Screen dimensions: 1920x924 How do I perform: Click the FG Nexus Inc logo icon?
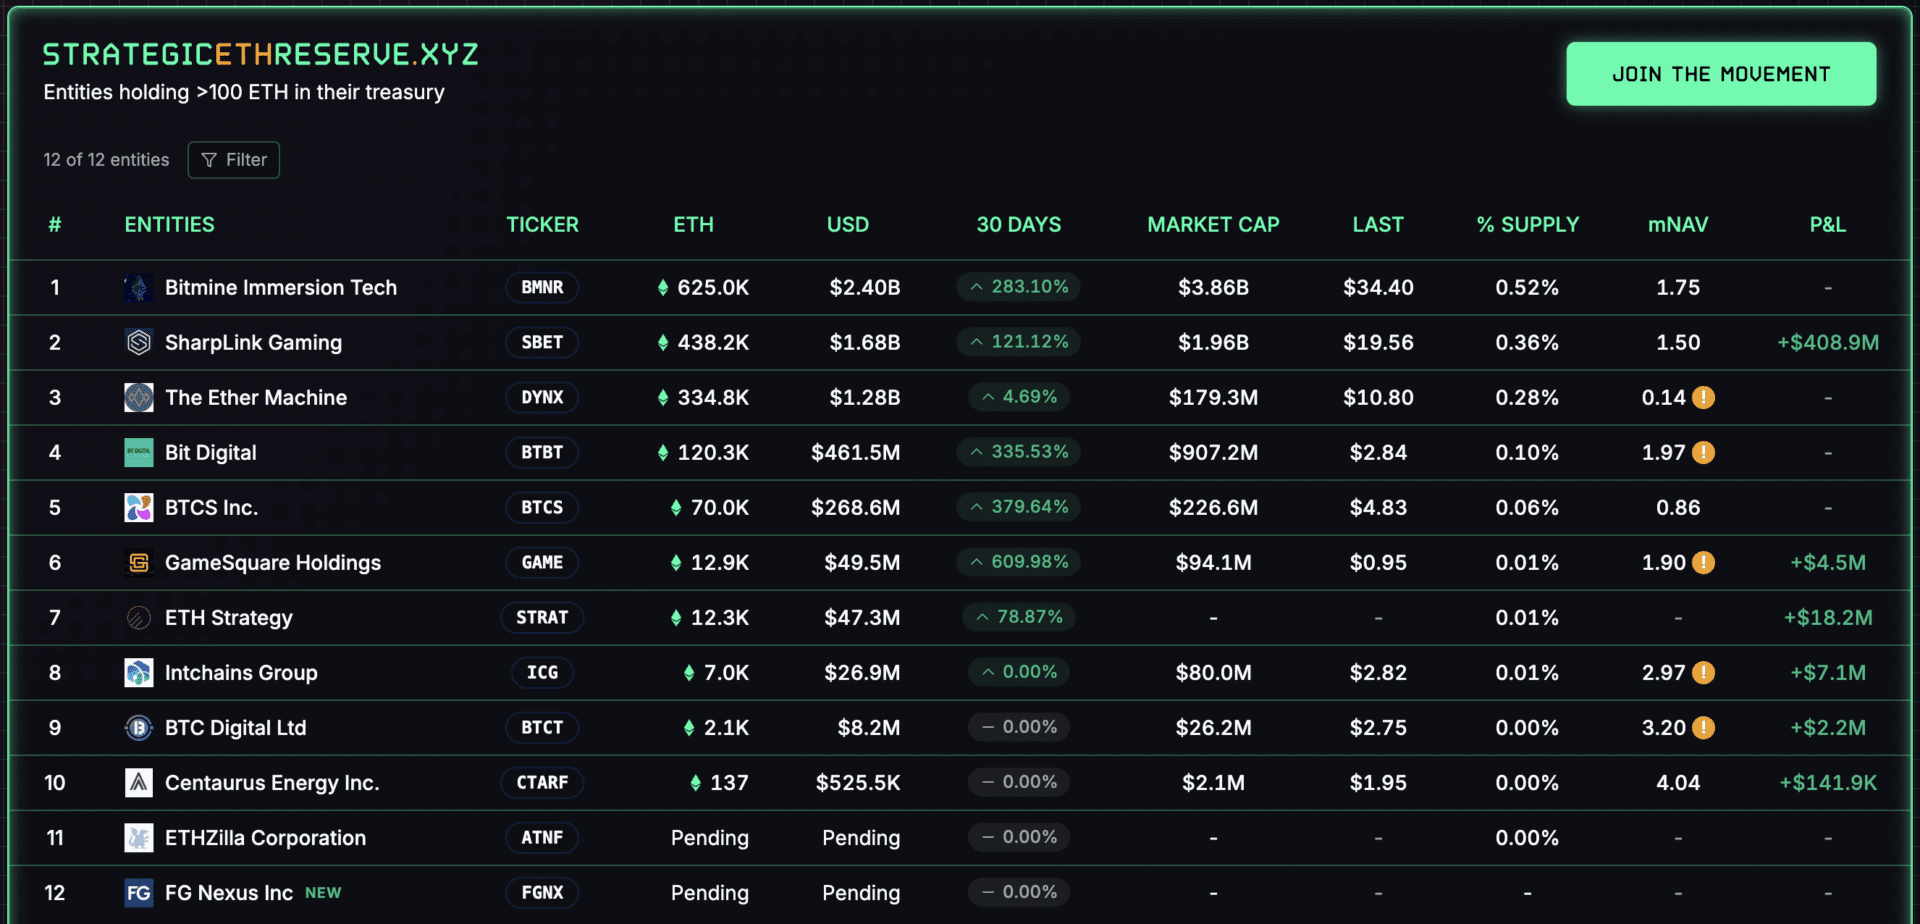click(x=139, y=893)
